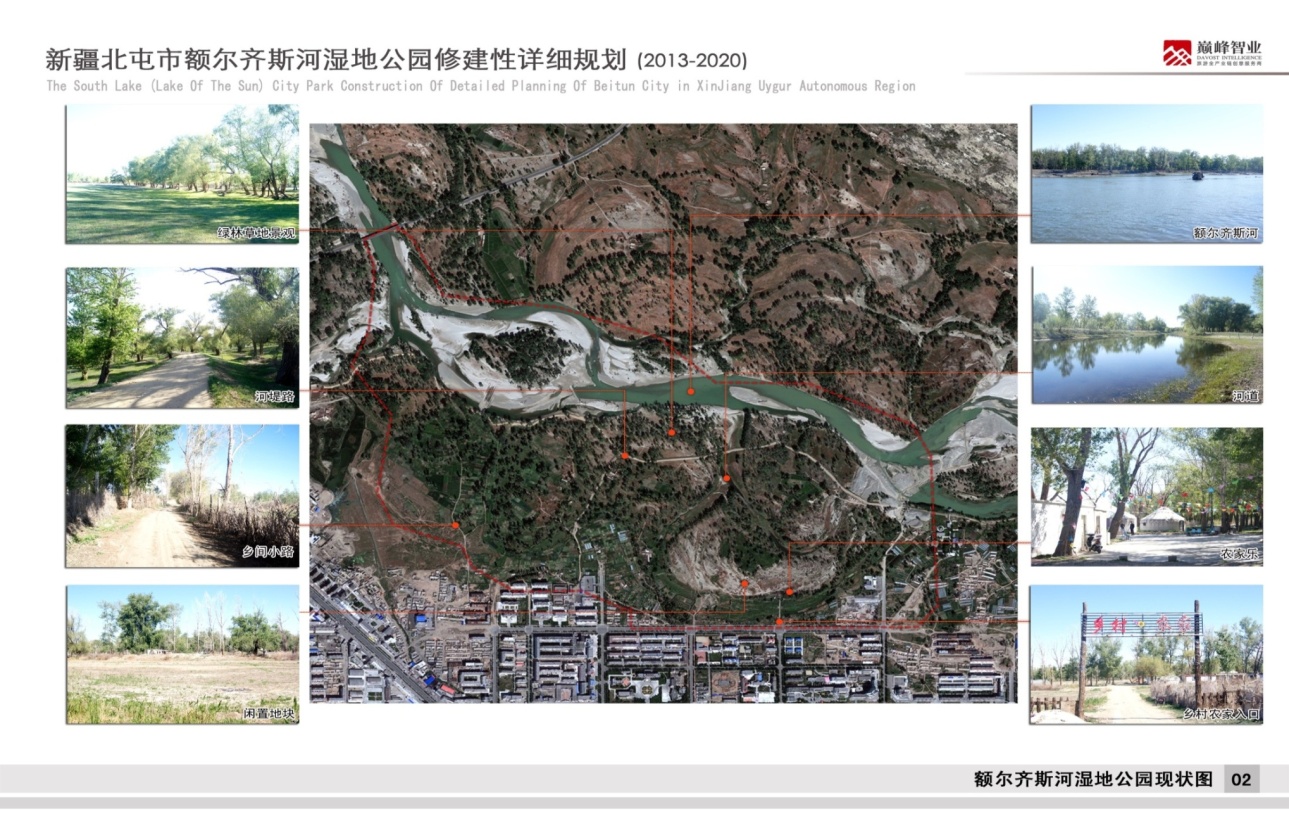The width and height of the screenshot is (1289, 821).
Task: Click the footer title 额尔齐斯河湿地公园现状图
Action: tap(1094, 780)
